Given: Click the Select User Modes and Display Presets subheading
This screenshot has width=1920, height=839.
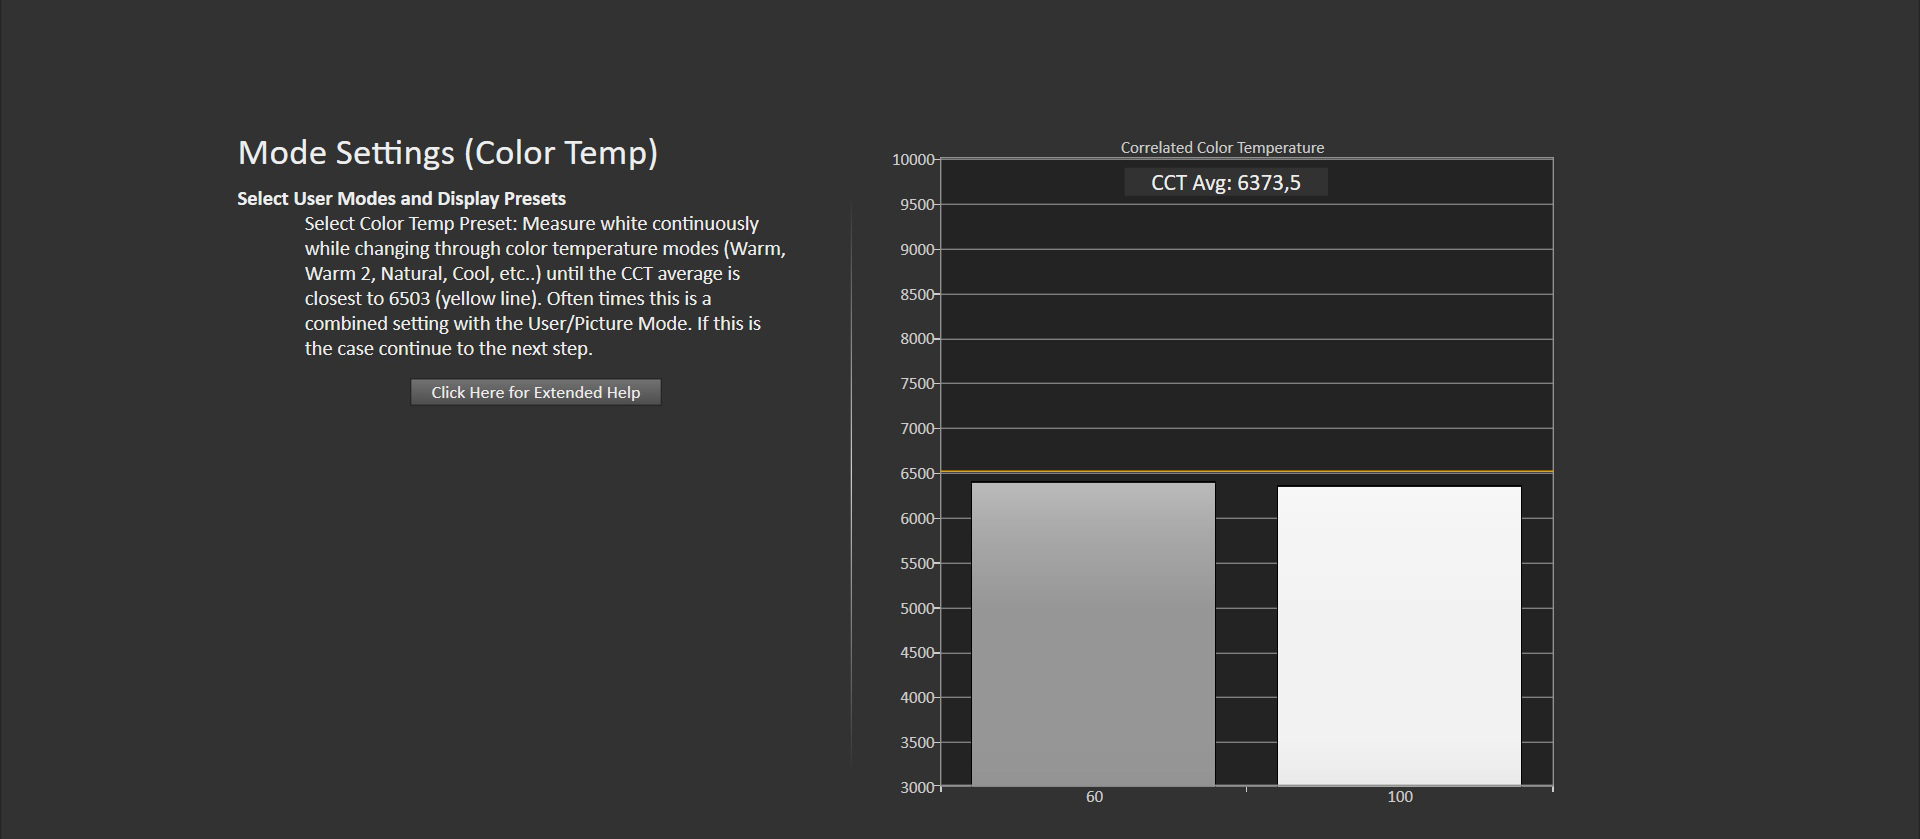Looking at the screenshot, I should click(x=401, y=199).
